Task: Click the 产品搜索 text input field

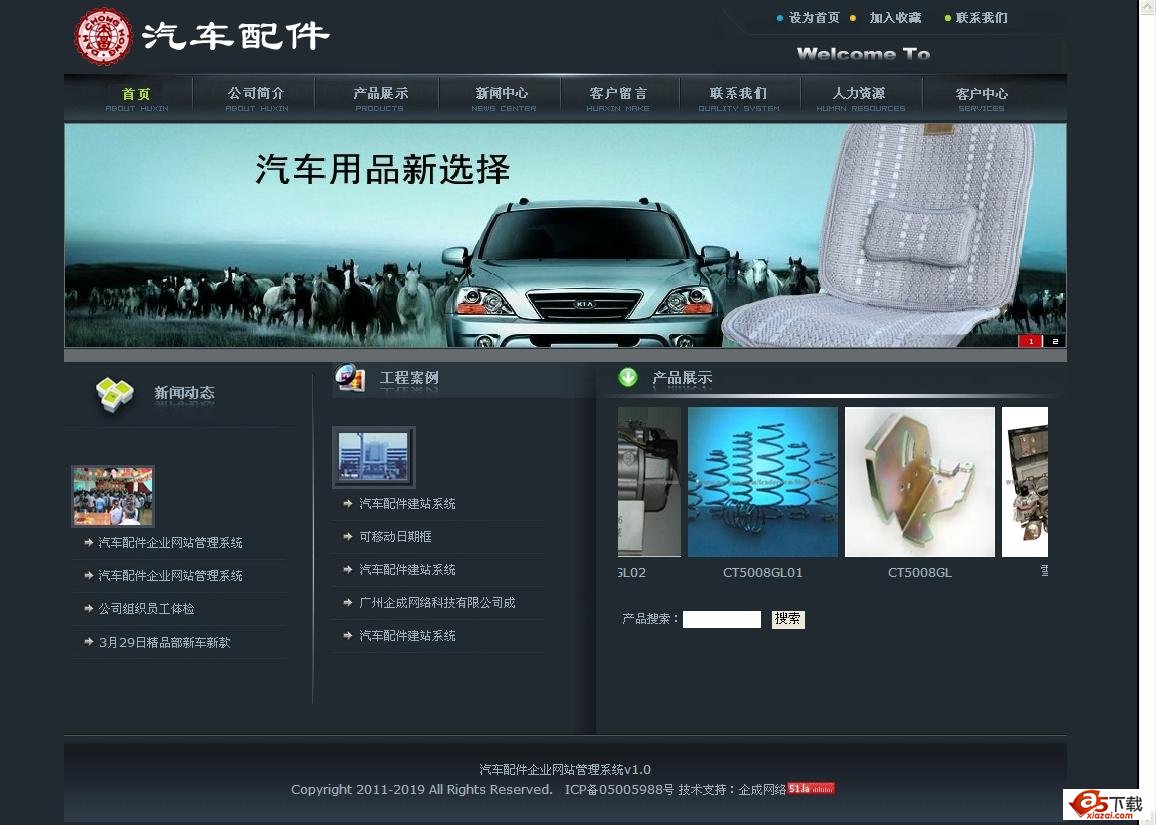Action: [x=721, y=619]
